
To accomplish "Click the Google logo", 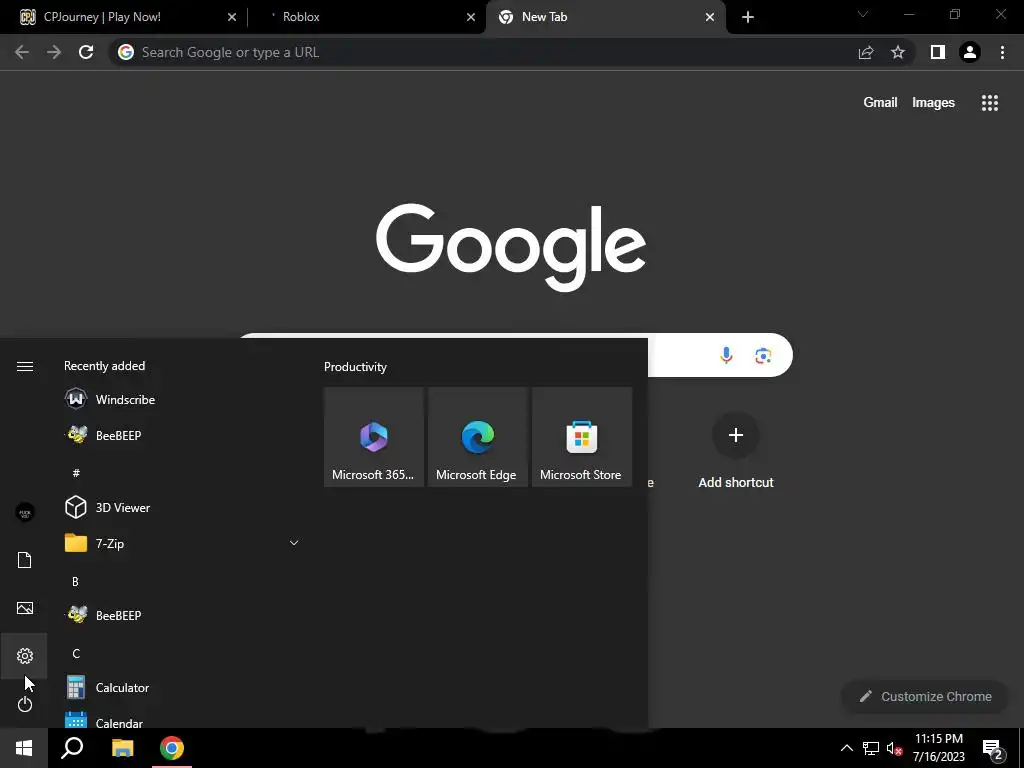I will [x=511, y=248].
